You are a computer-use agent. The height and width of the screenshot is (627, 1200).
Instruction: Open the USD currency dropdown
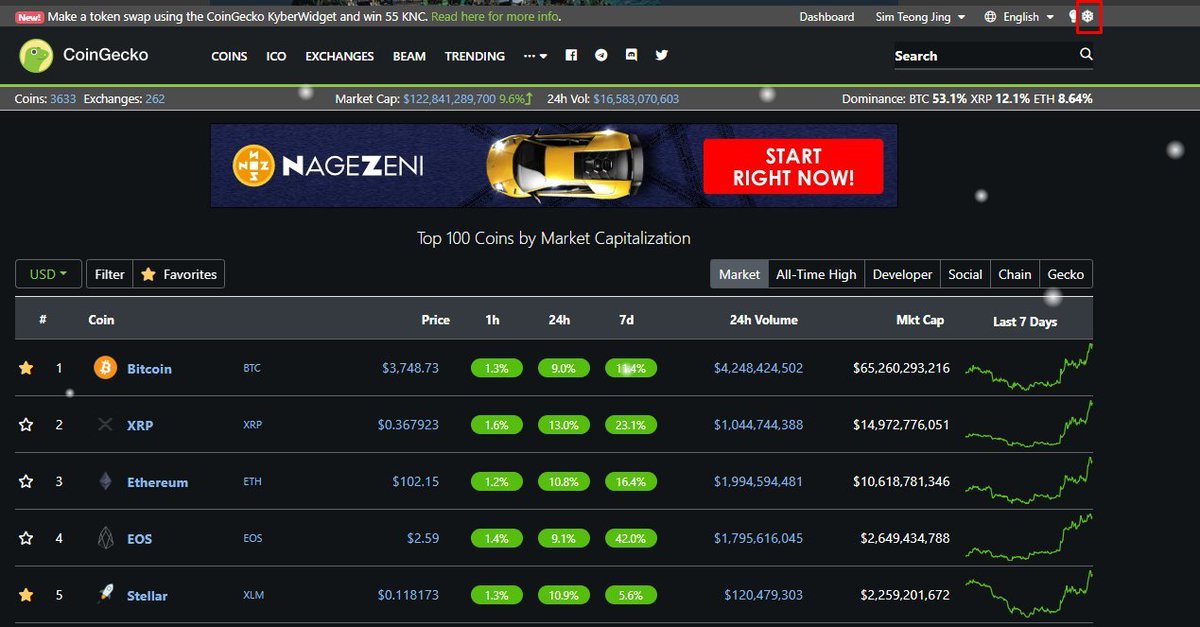48,274
